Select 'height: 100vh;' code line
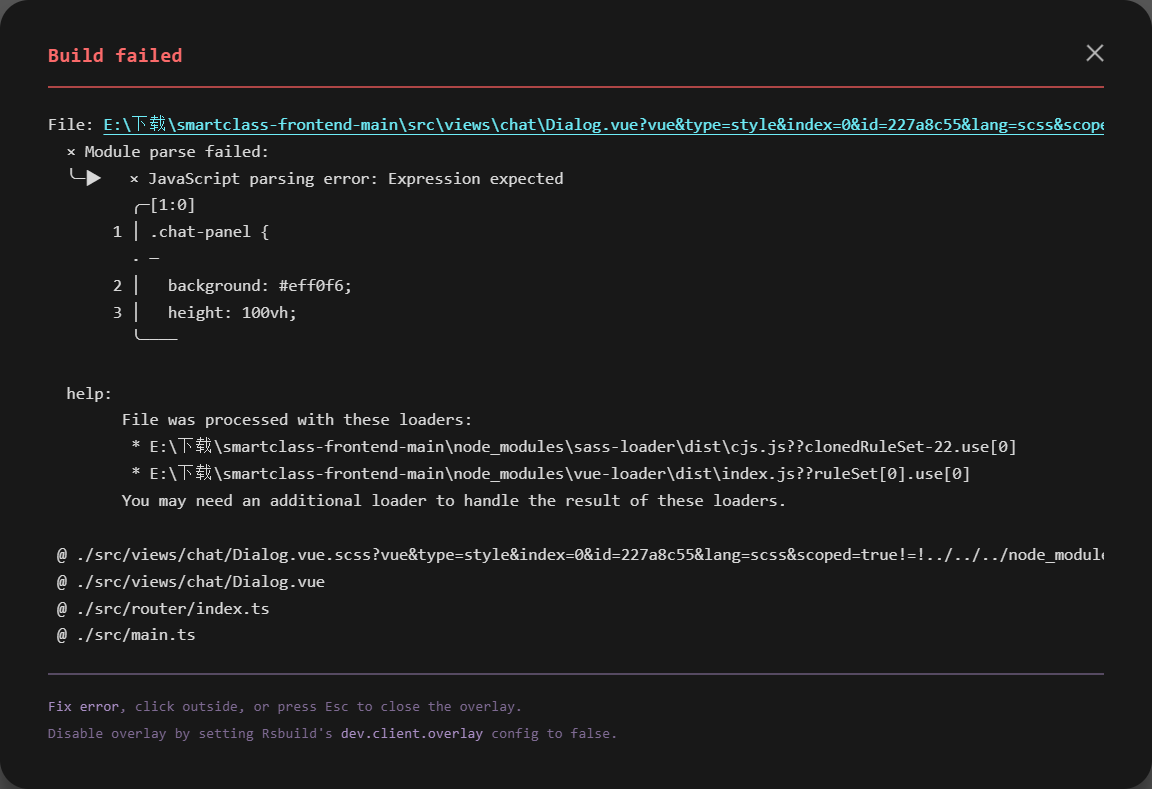This screenshot has height=789, width=1152. (x=232, y=313)
